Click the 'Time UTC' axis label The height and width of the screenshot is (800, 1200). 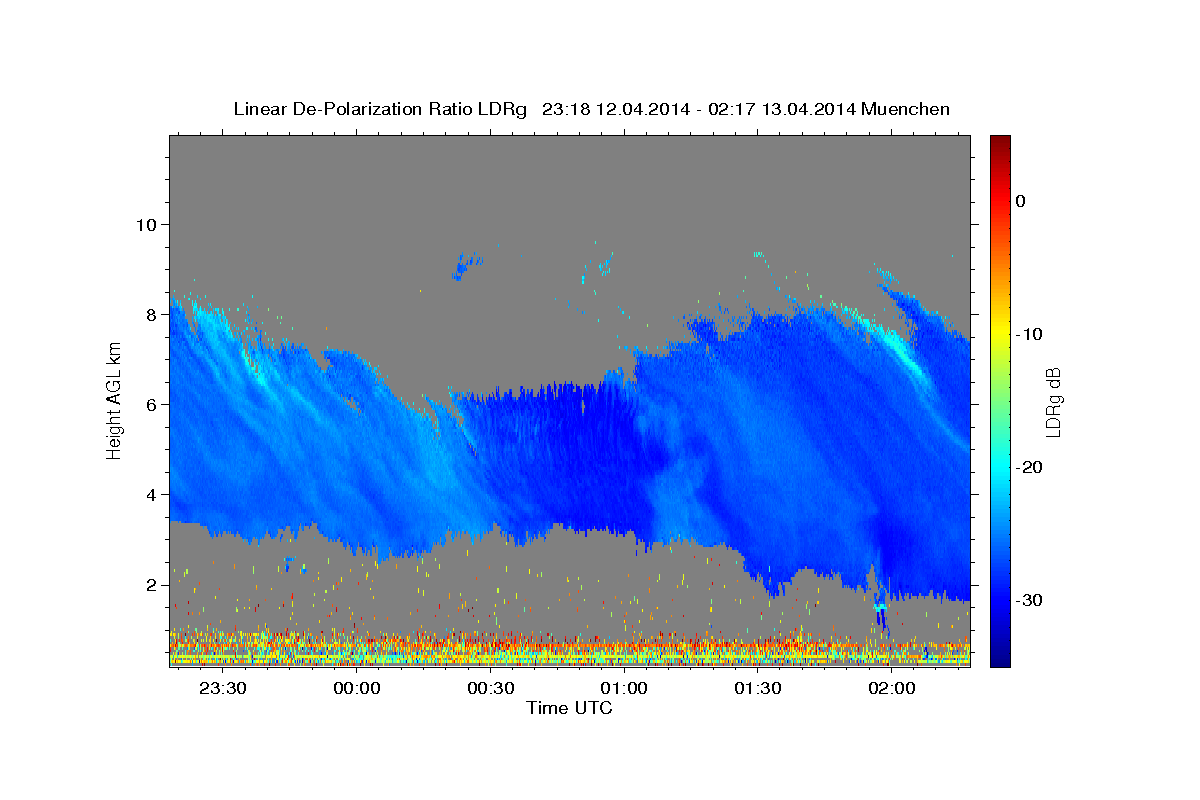569,708
